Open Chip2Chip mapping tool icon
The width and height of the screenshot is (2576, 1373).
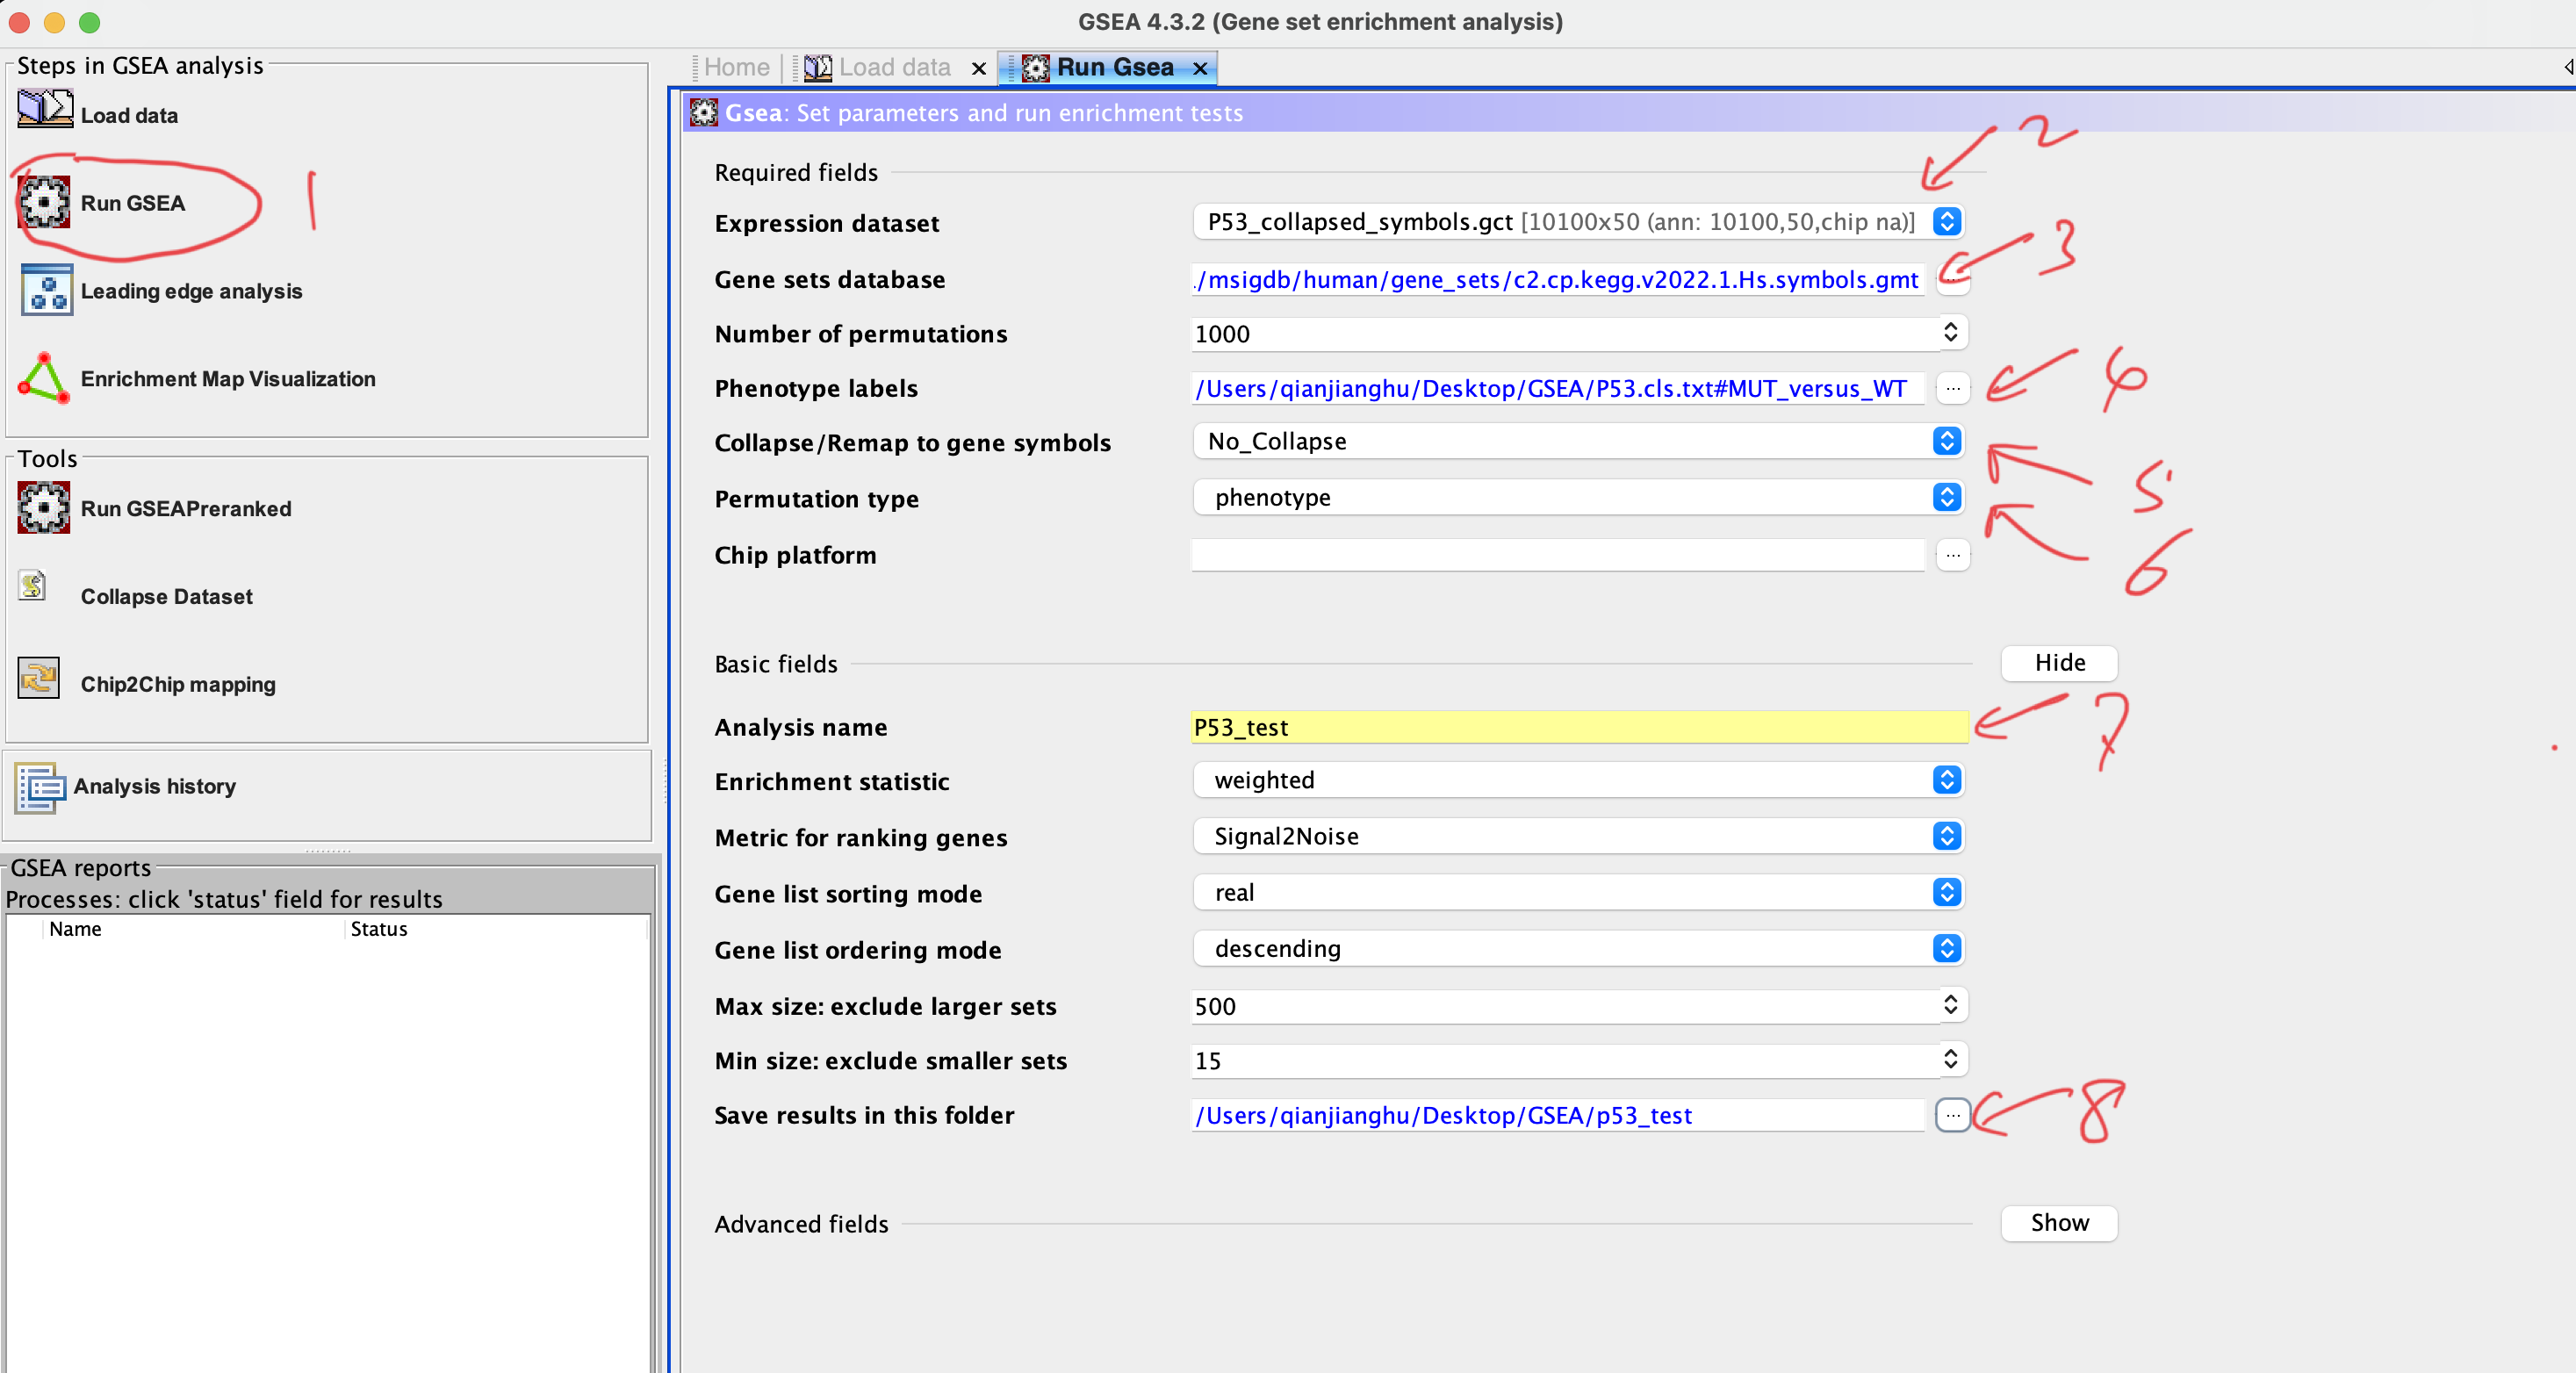(39, 679)
